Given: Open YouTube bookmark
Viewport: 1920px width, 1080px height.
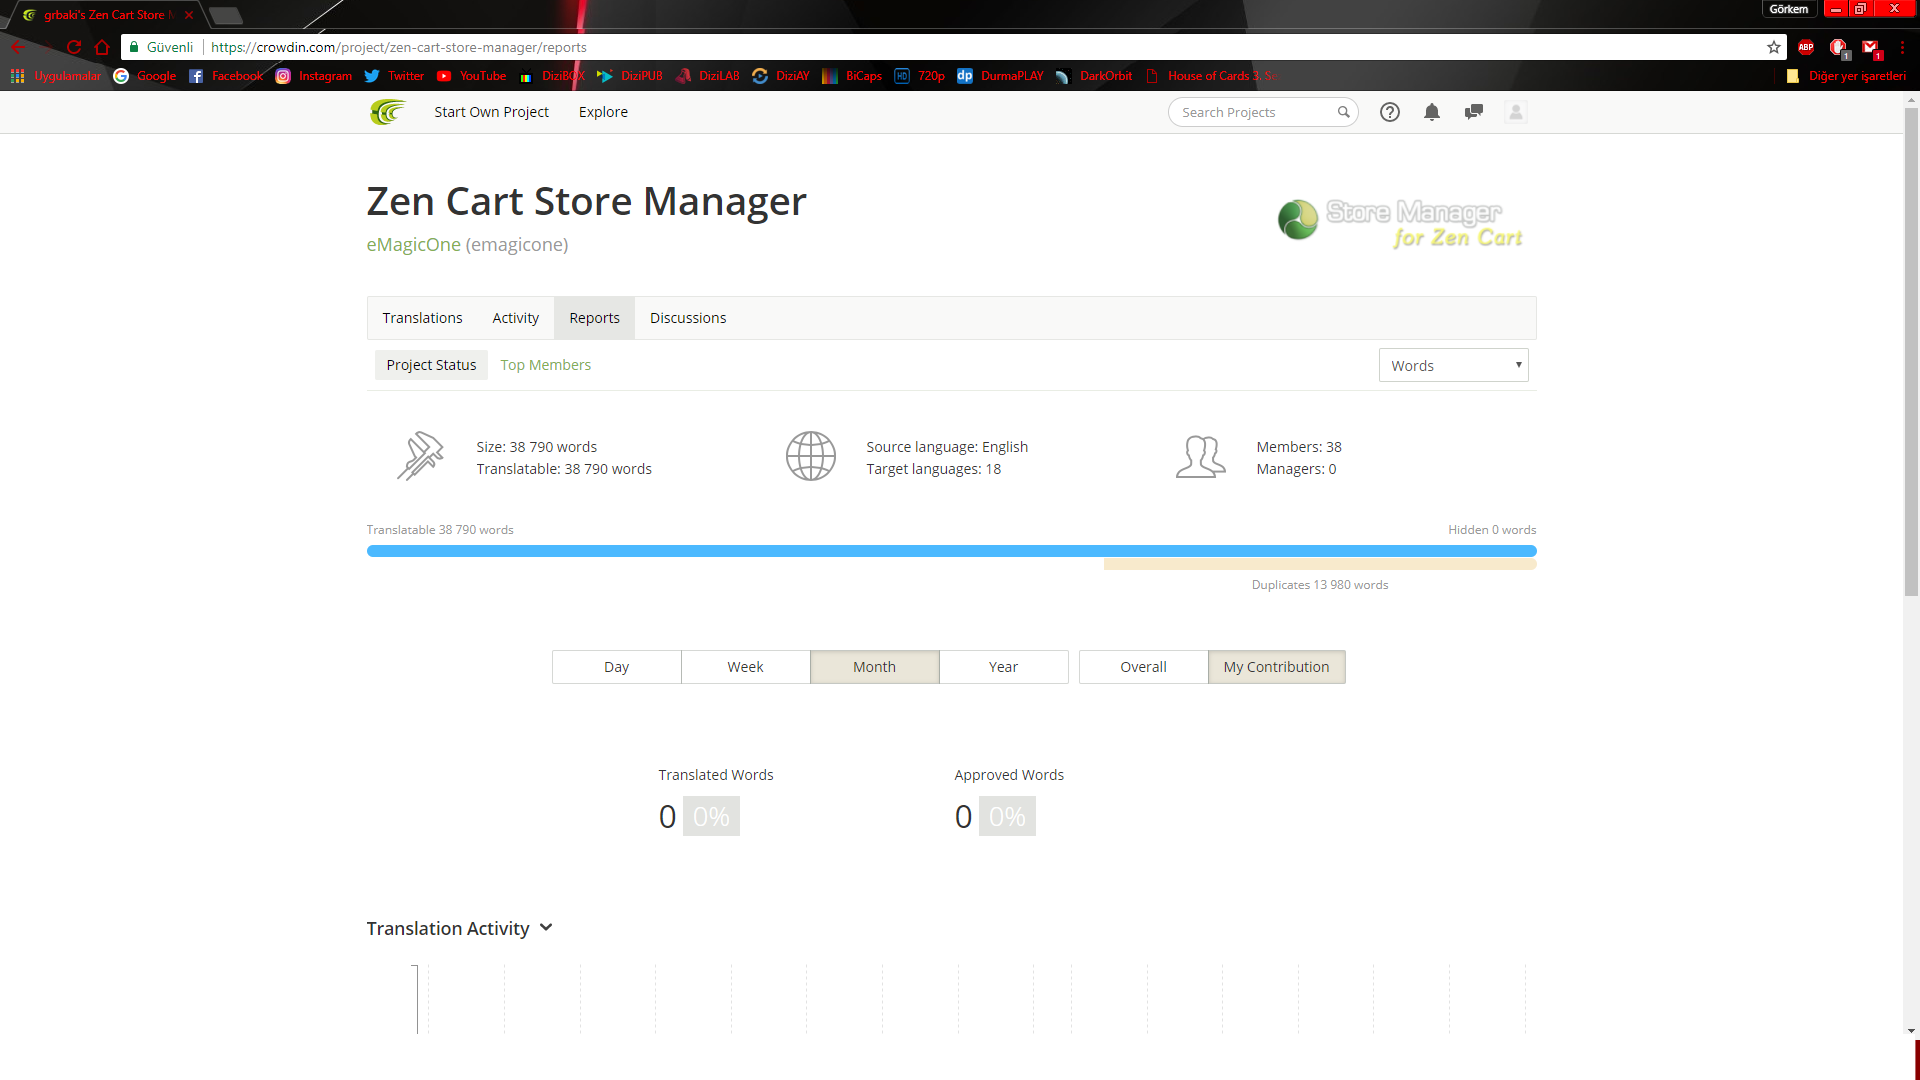Looking at the screenshot, I should tap(471, 76).
